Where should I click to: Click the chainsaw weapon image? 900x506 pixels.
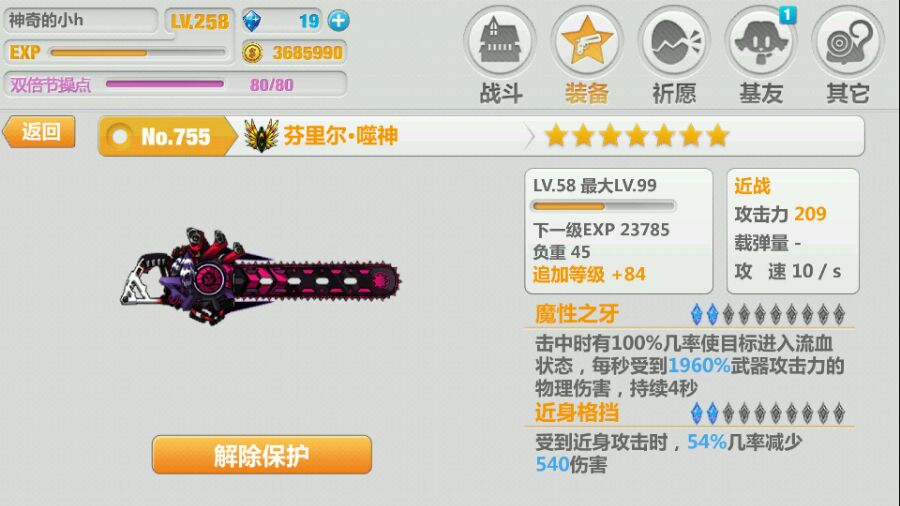261,276
